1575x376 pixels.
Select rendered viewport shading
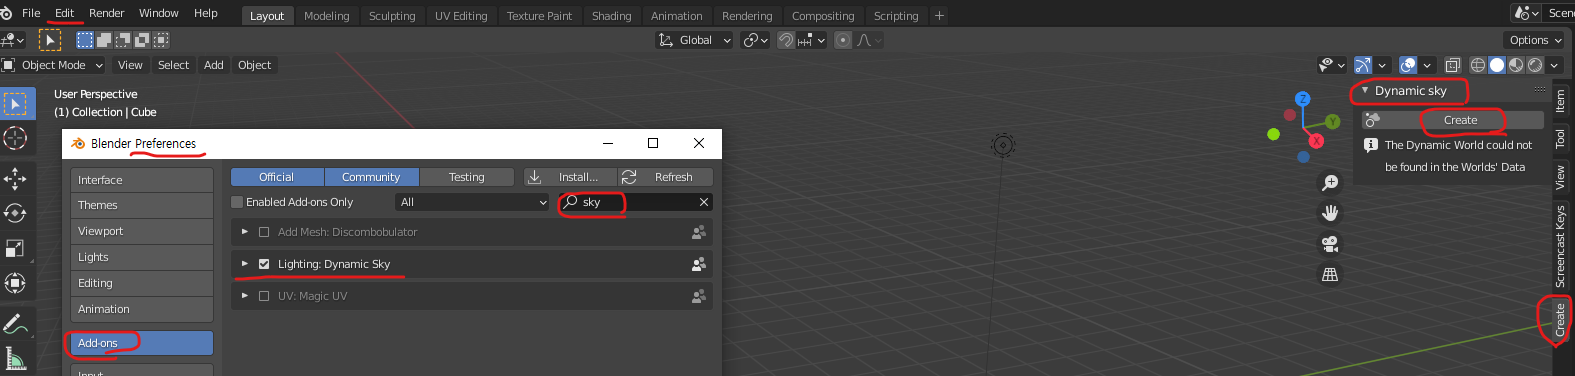1535,65
